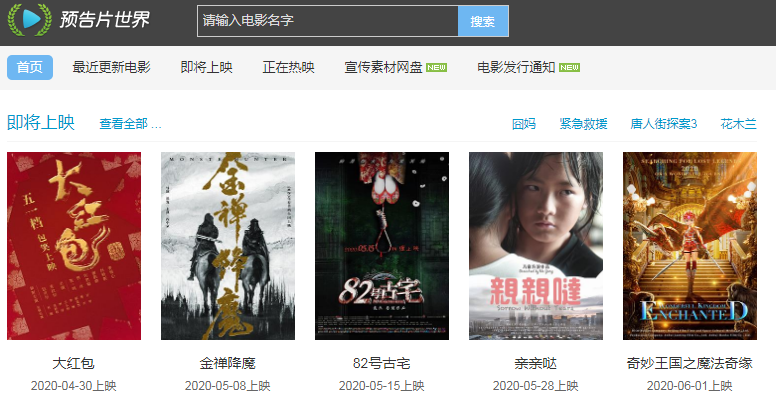The height and width of the screenshot is (404, 776).
Task: Open the 金禅降魔 movie poster
Action: click(x=228, y=246)
